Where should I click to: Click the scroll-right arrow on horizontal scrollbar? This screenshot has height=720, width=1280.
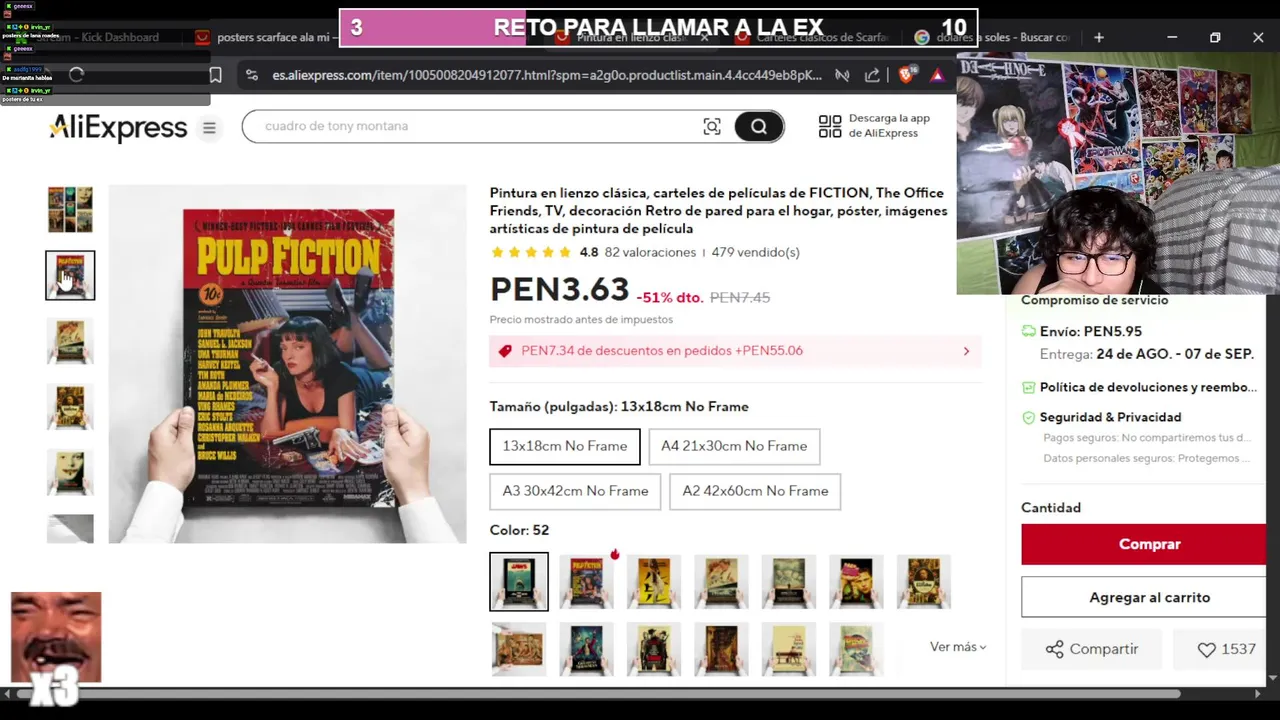pyautogui.click(x=1257, y=693)
